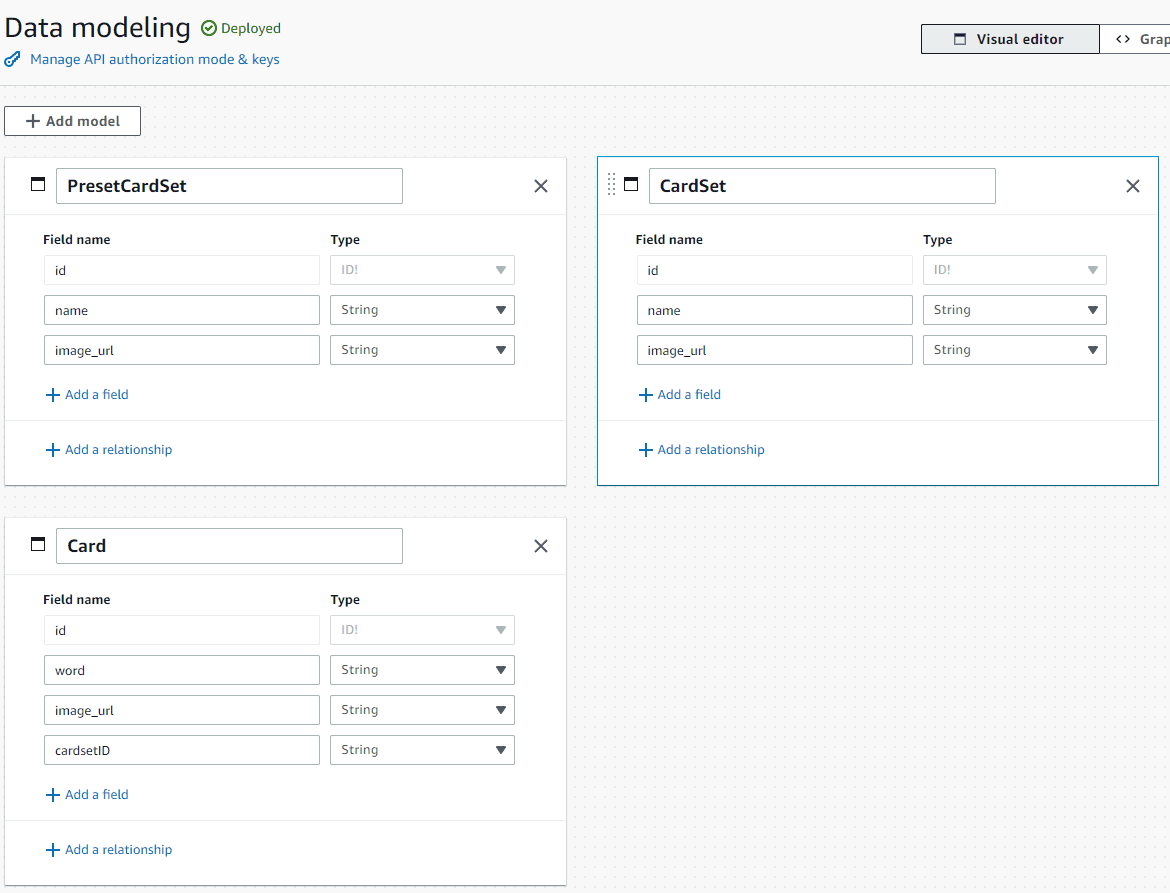Open type dropdown for Card word field
The height and width of the screenshot is (893, 1170).
(422, 670)
